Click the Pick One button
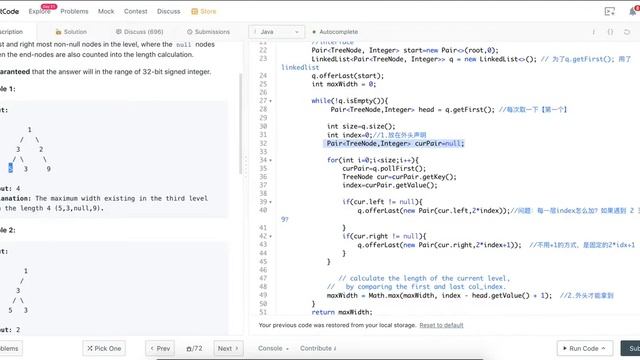 104,349
